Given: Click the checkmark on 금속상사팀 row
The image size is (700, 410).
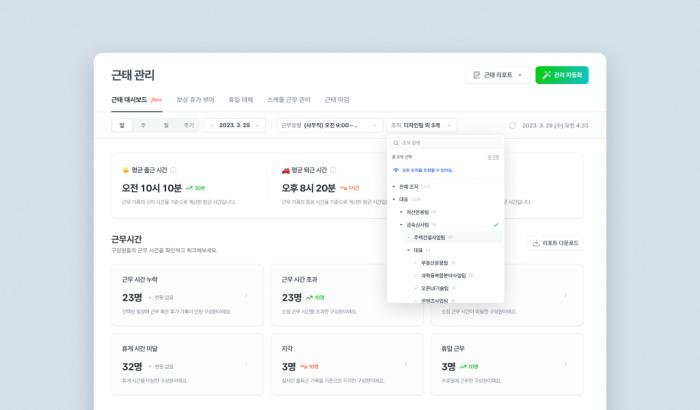Looking at the screenshot, I should pos(496,225).
